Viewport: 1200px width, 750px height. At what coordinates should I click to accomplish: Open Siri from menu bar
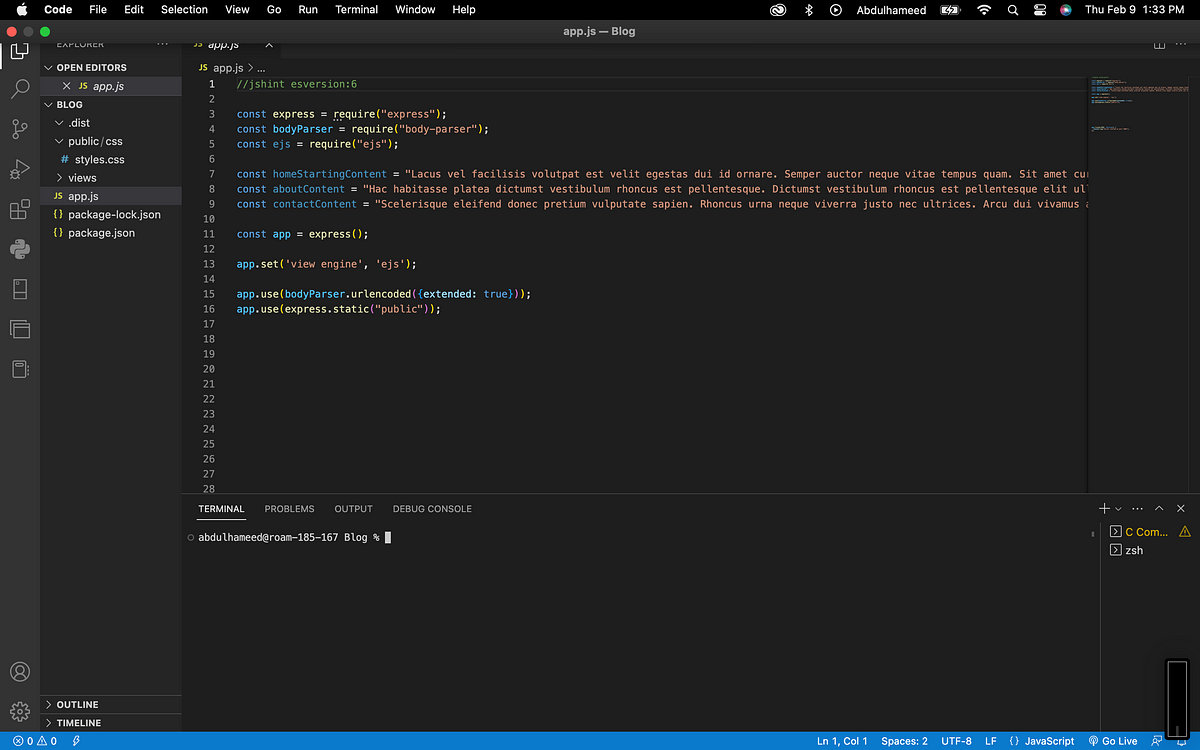[x=1066, y=10]
